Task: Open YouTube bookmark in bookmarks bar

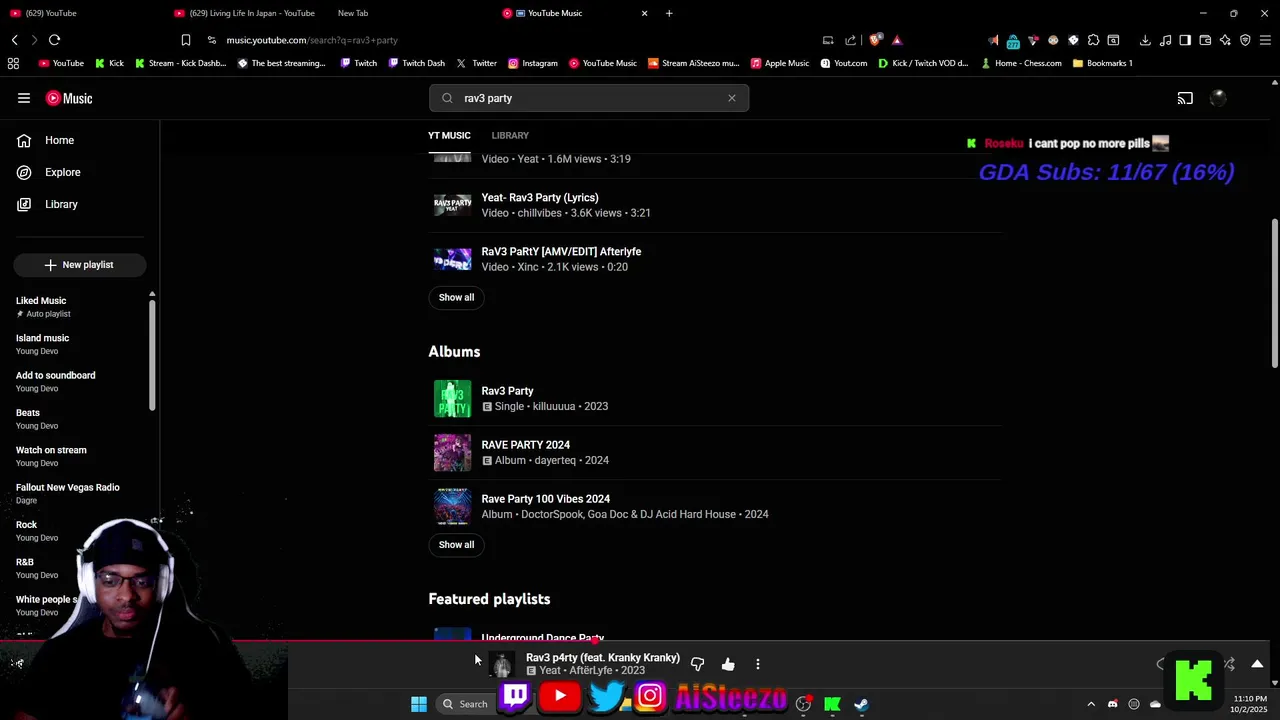Action: coord(61,63)
